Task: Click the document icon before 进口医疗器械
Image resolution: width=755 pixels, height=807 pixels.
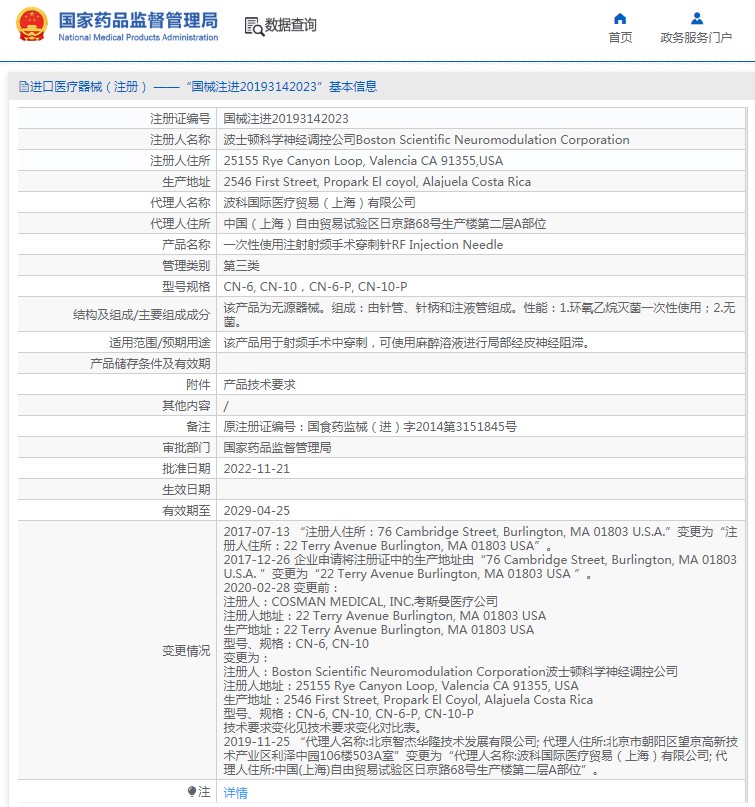Action: click(x=24, y=86)
